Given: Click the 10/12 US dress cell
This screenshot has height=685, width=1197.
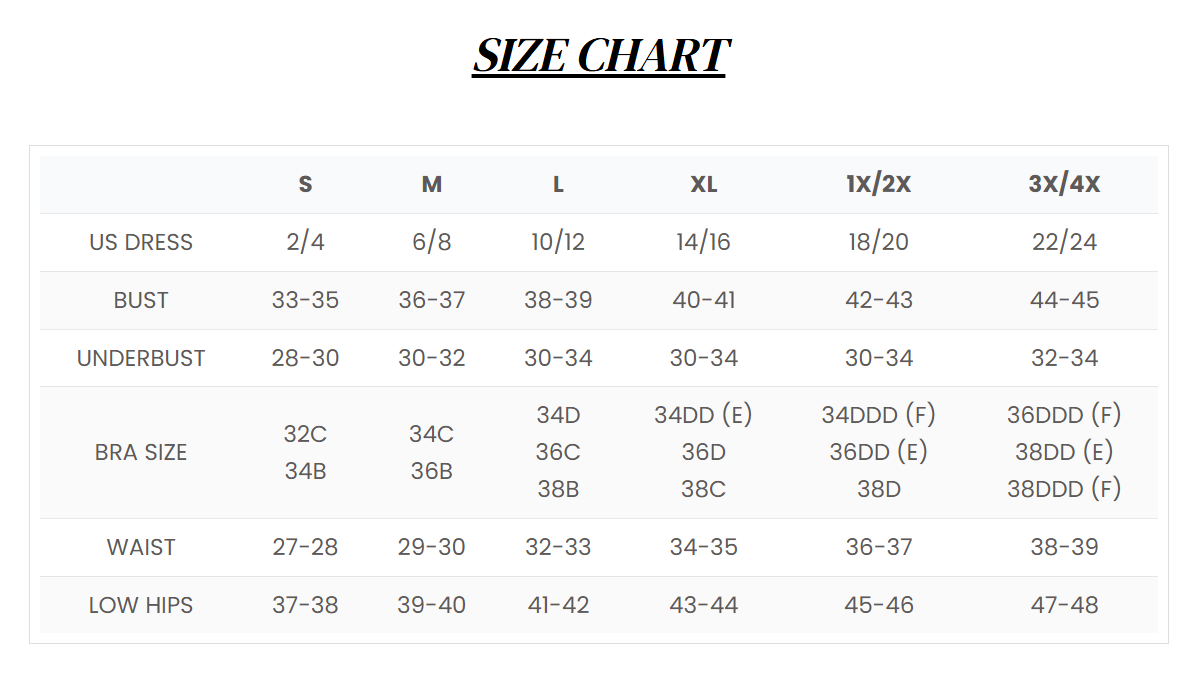Looking at the screenshot, I should (x=558, y=243).
